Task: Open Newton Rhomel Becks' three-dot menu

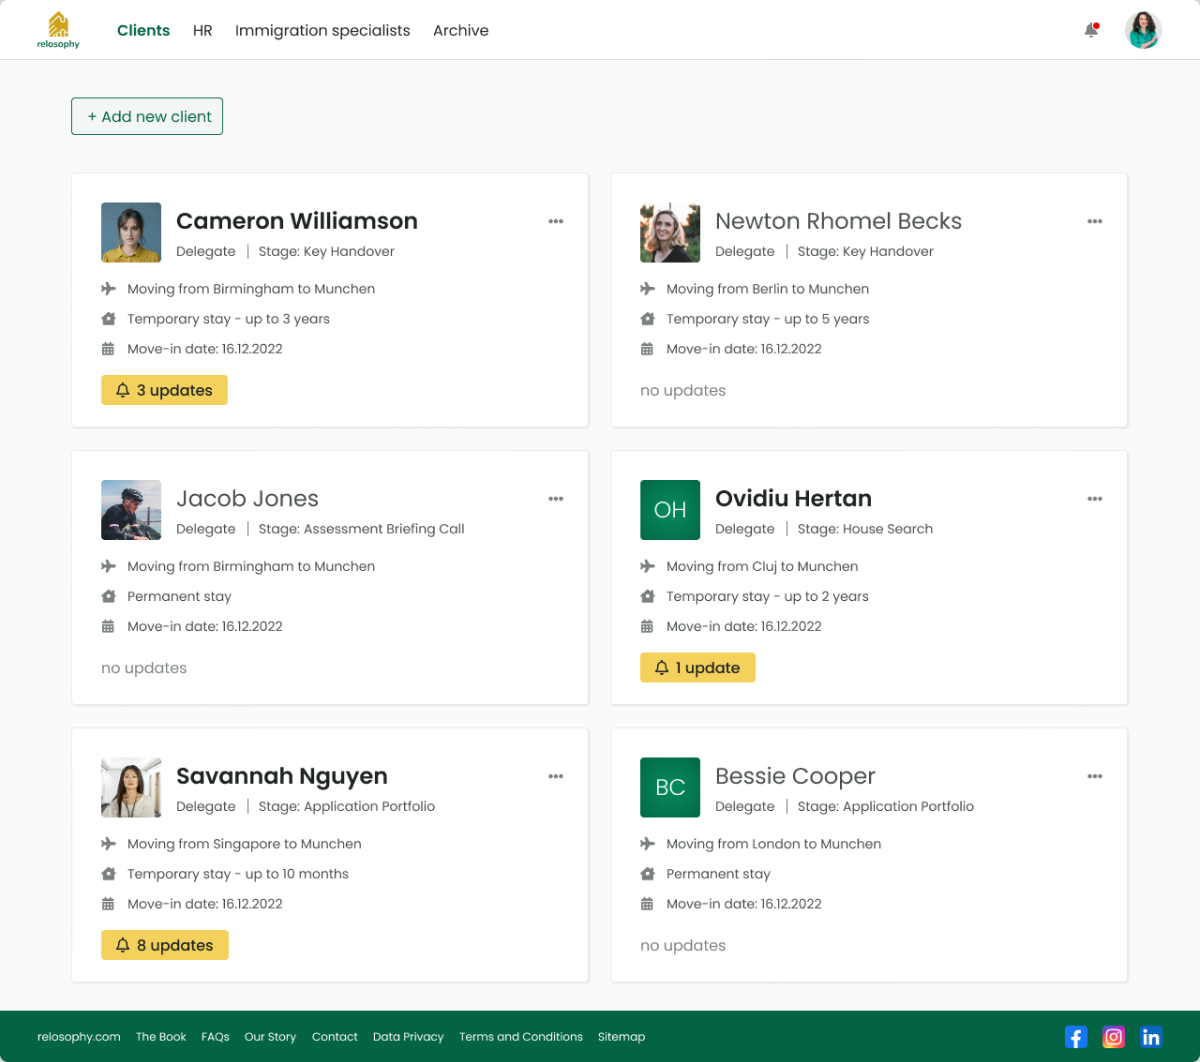Action: point(1095,221)
